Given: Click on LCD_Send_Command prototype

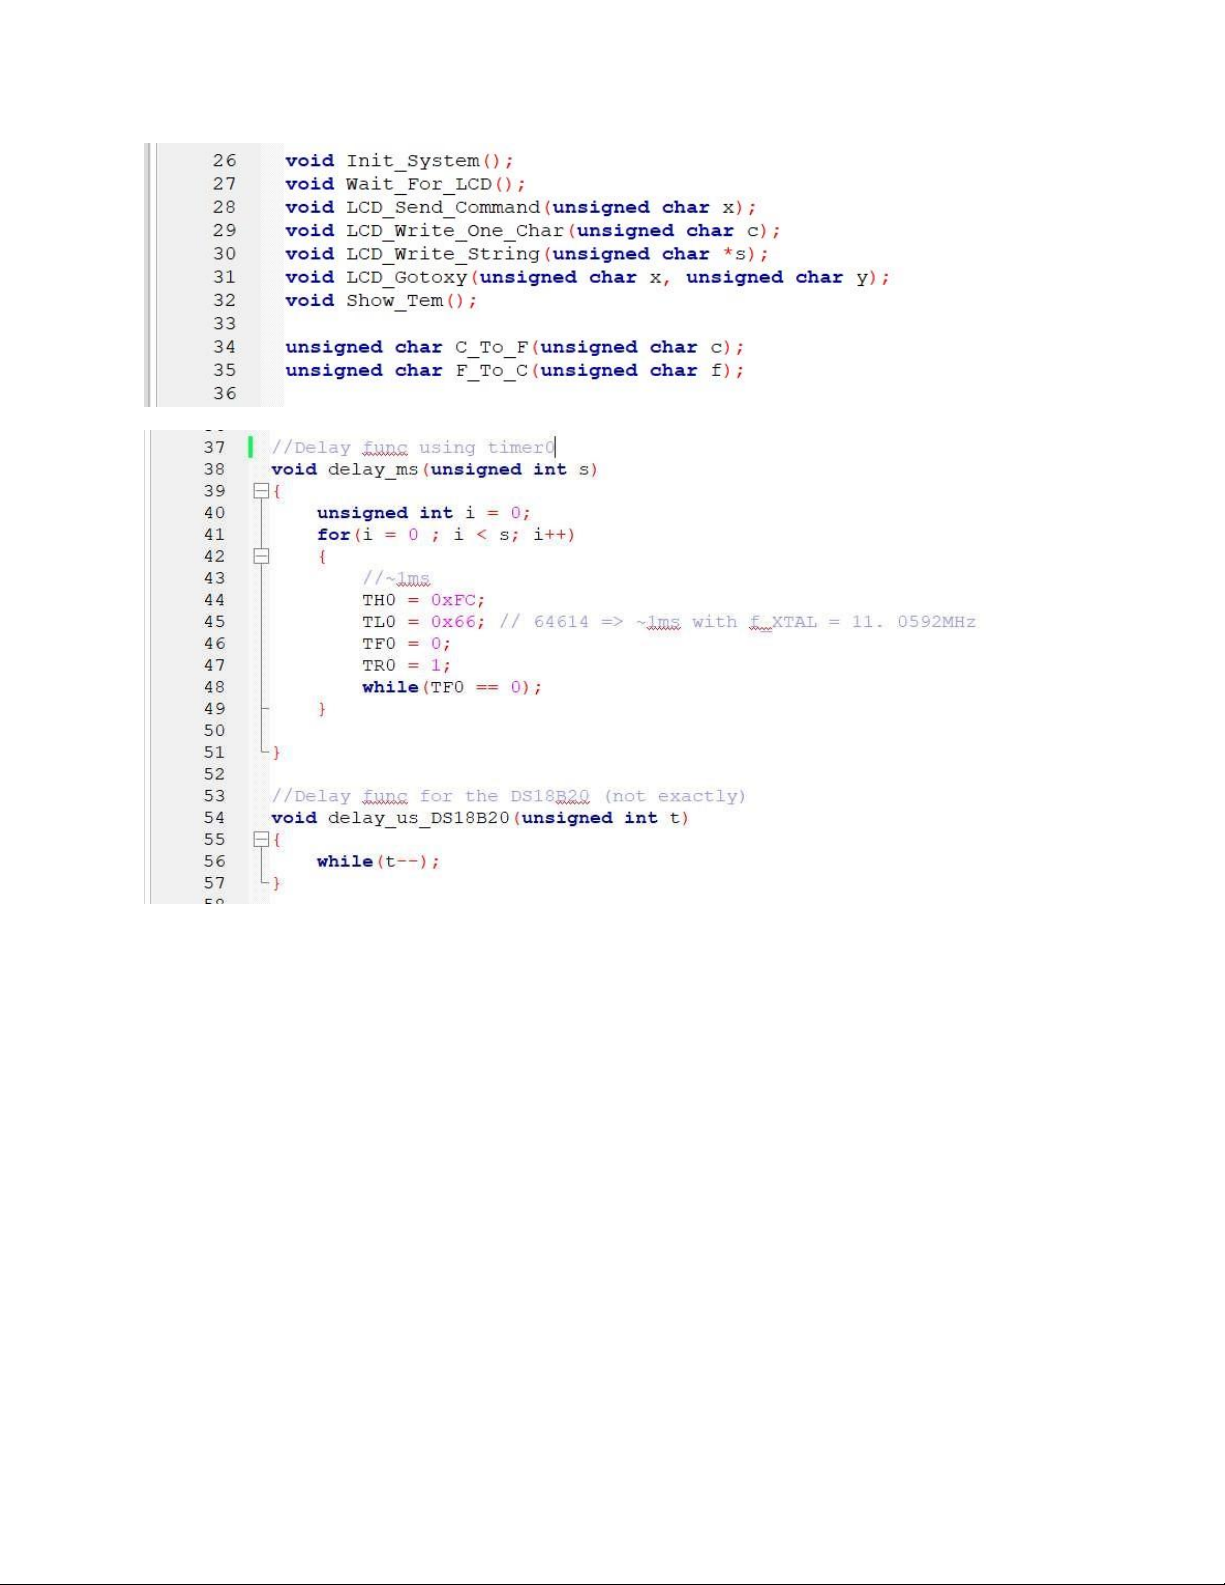Looking at the screenshot, I should click(x=521, y=207).
